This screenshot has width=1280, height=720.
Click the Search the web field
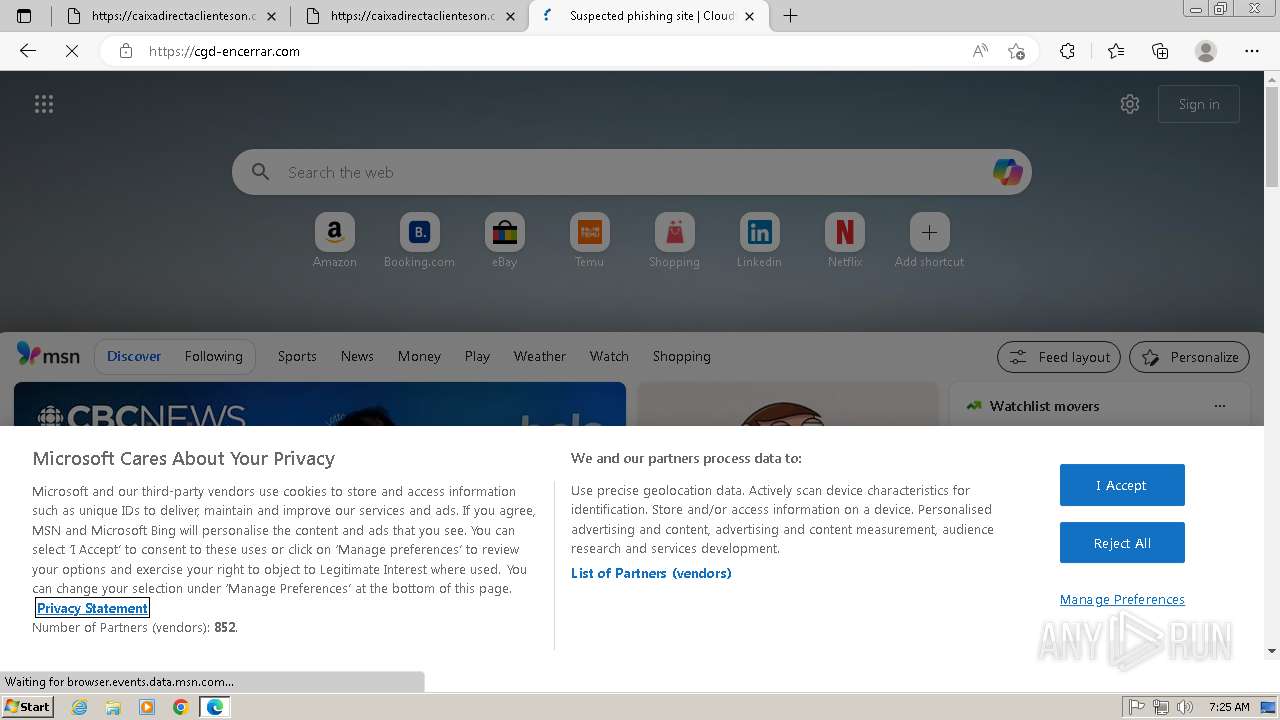(x=632, y=172)
